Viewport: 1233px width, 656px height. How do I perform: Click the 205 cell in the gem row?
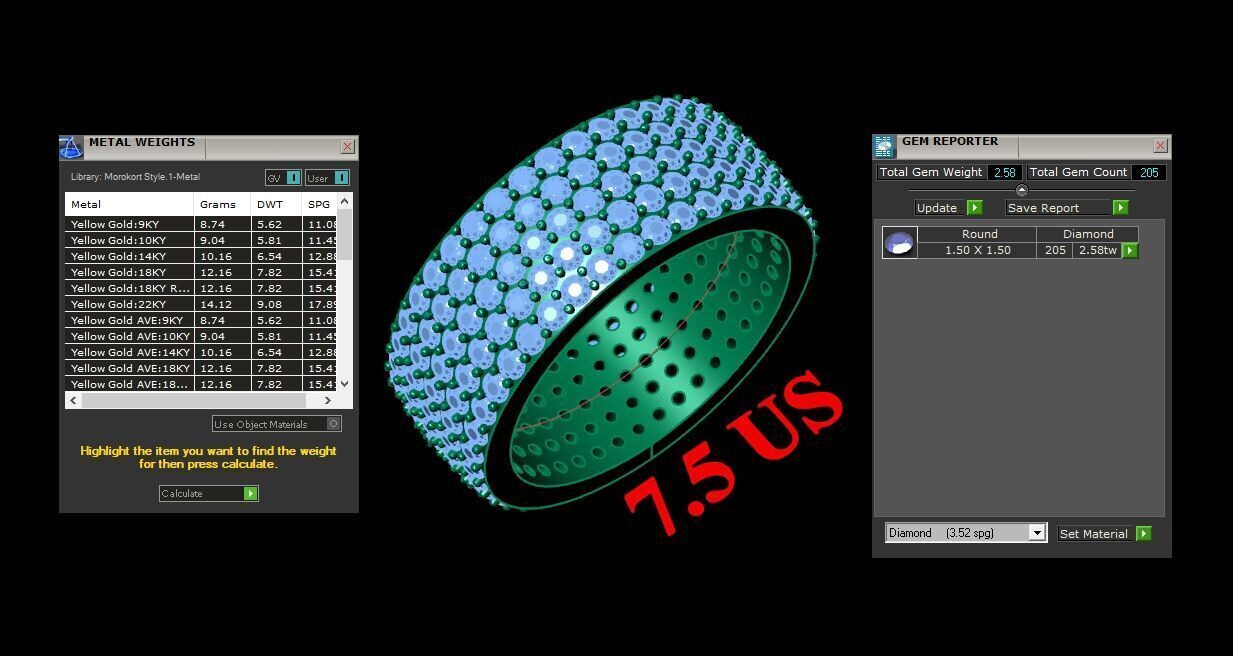[x=1055, y=250]
